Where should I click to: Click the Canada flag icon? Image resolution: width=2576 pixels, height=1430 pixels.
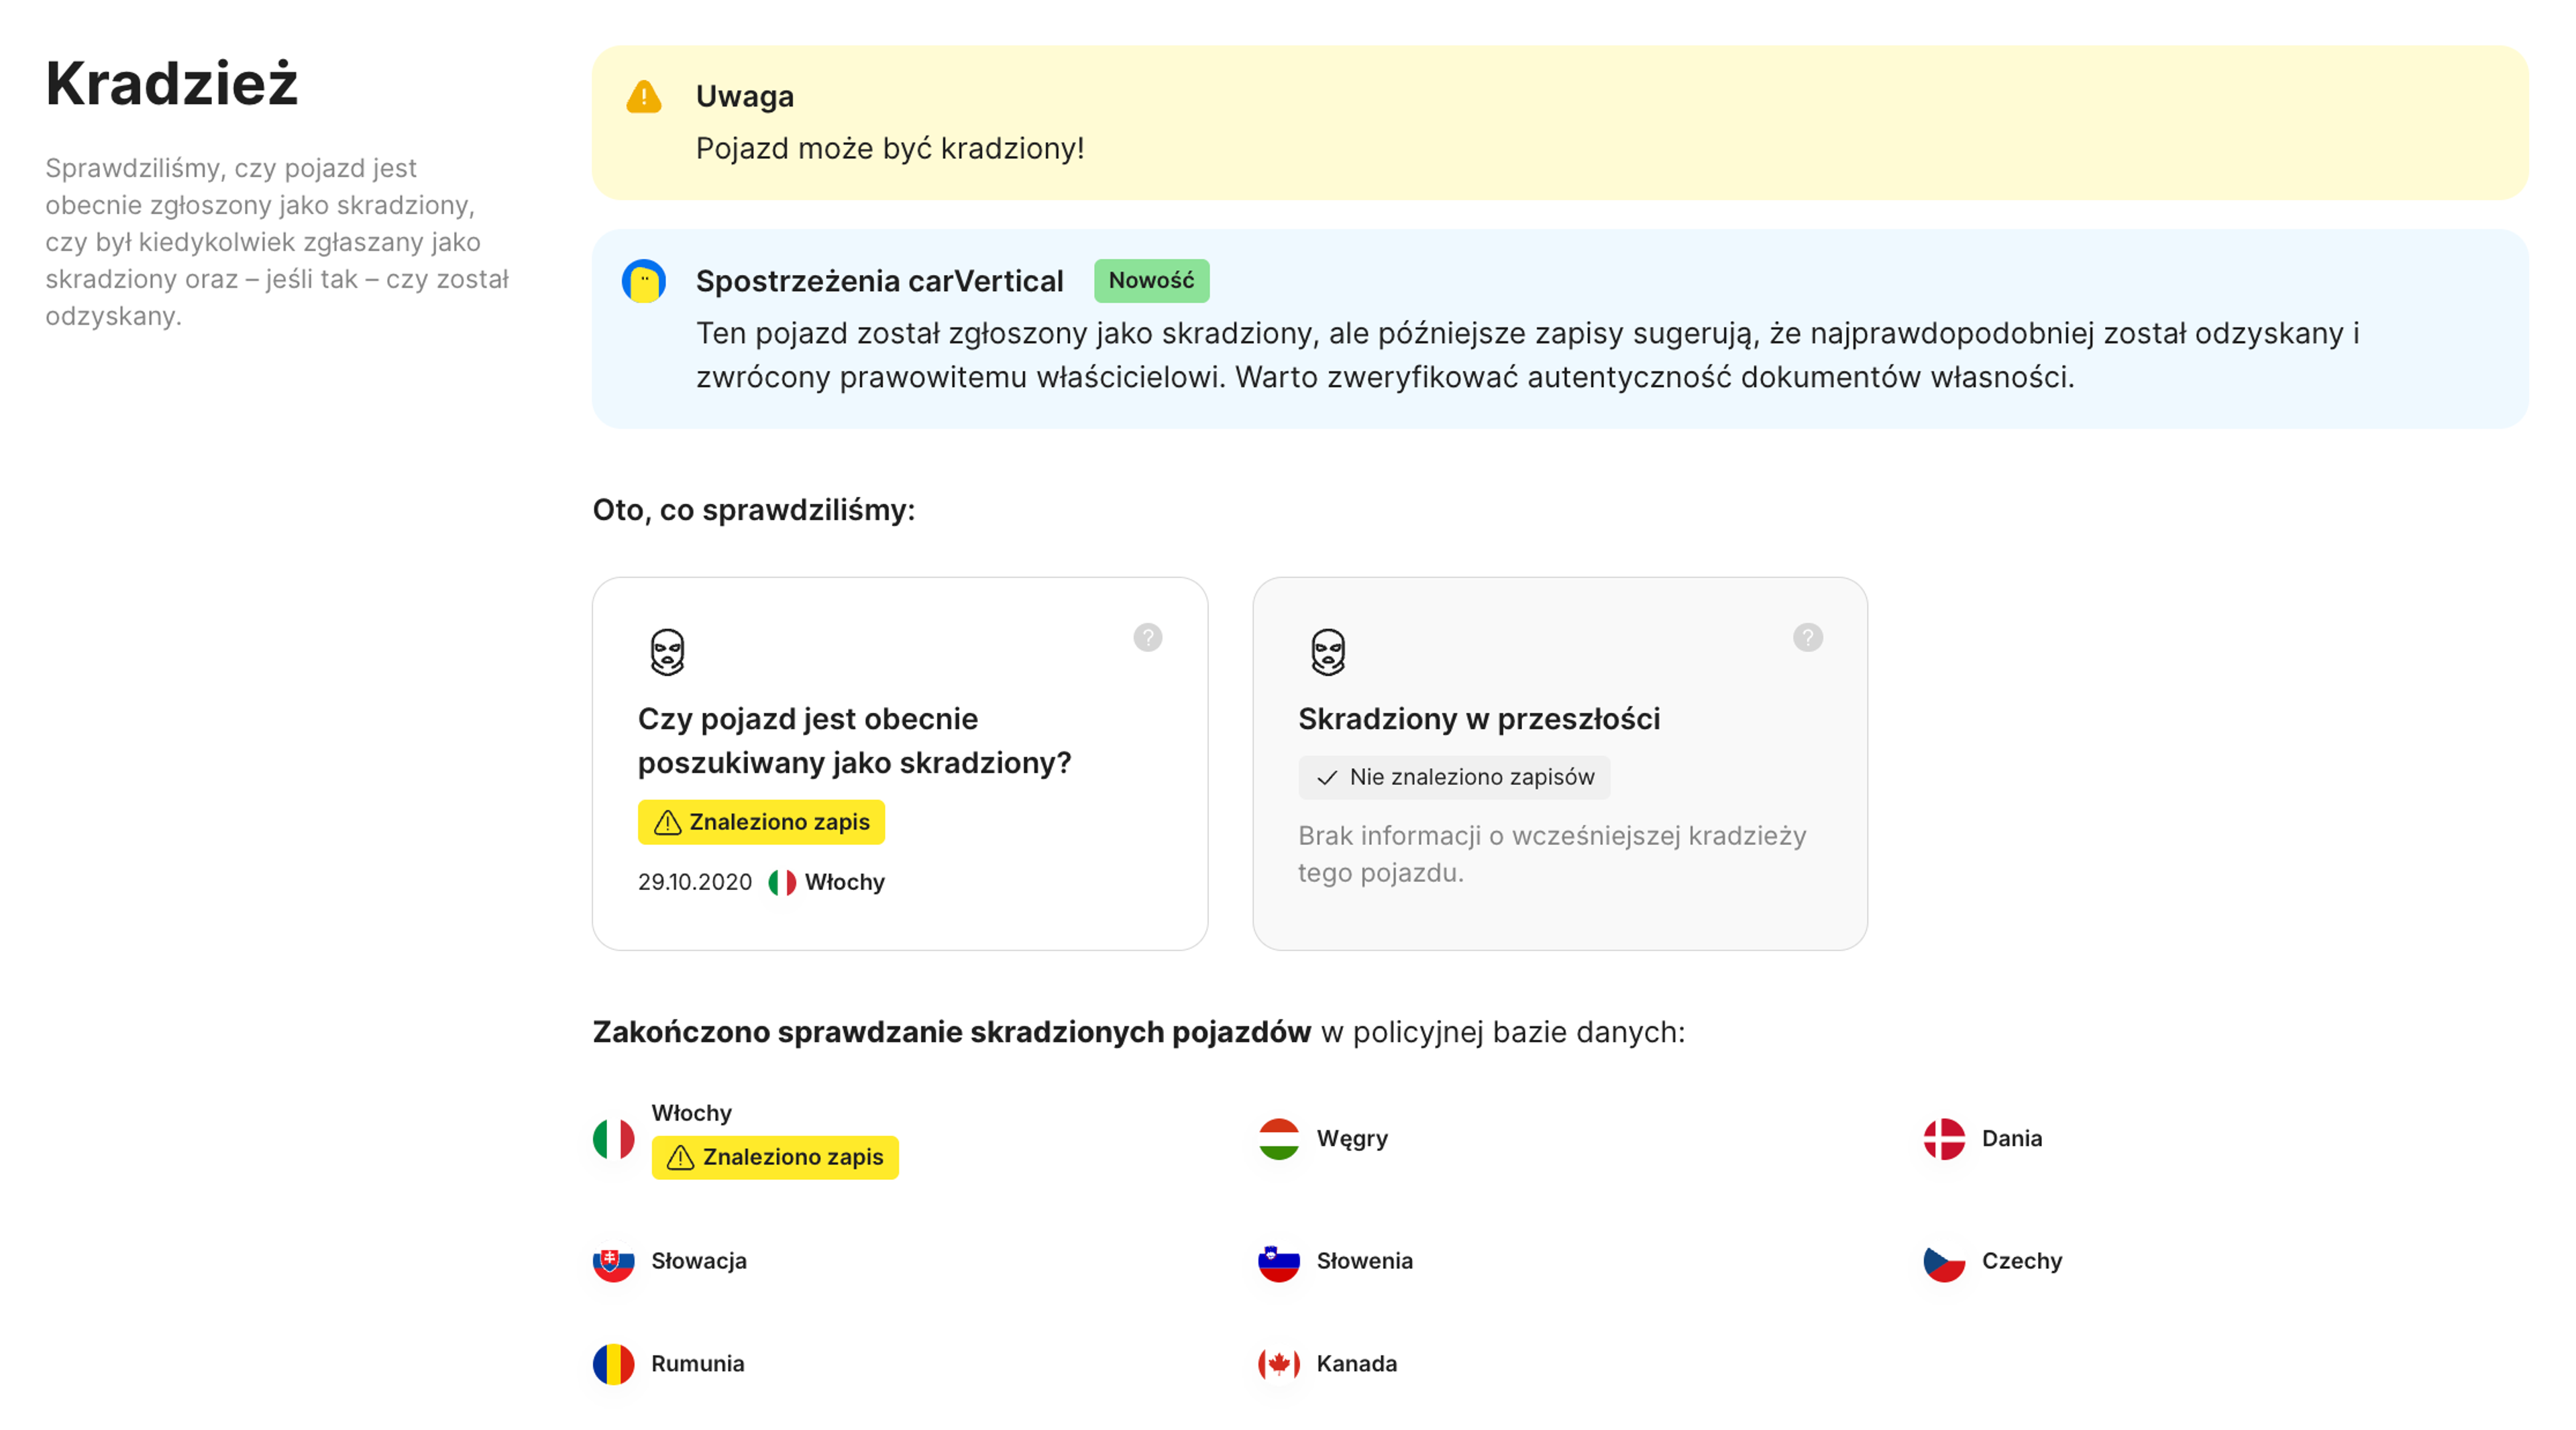(x=1278, y=1363)
